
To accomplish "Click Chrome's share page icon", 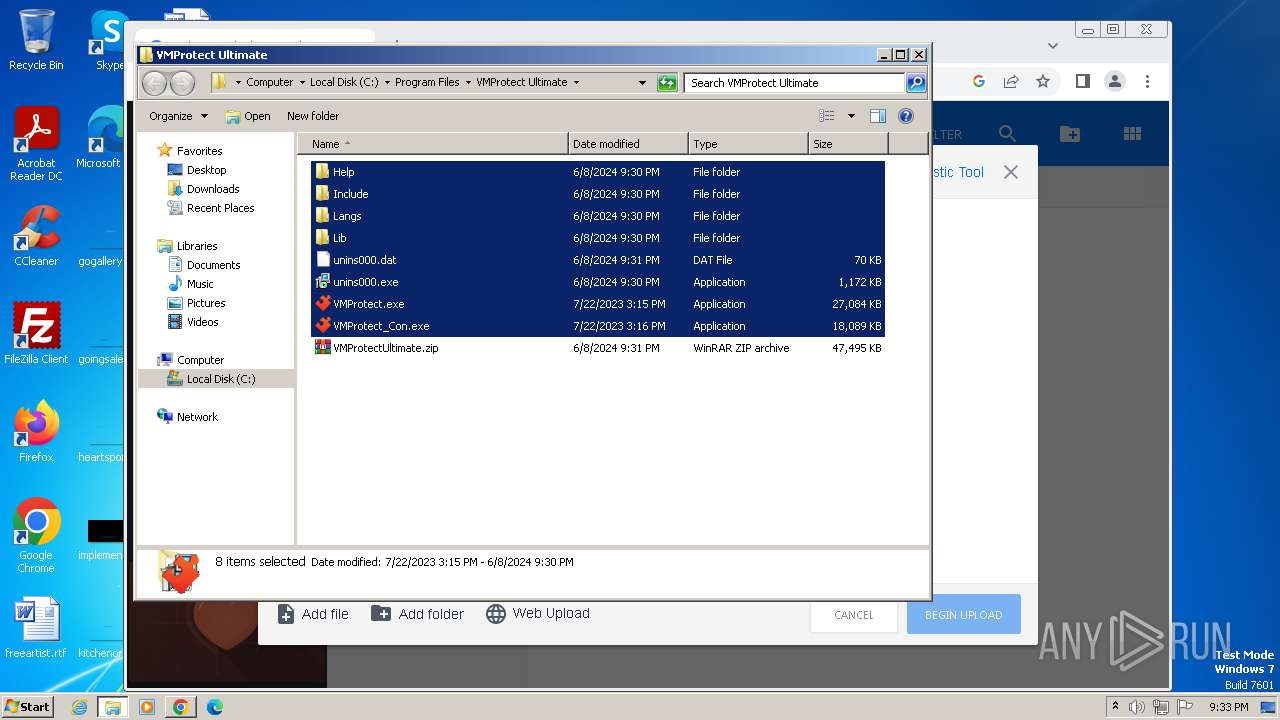I will point(1011,81).
